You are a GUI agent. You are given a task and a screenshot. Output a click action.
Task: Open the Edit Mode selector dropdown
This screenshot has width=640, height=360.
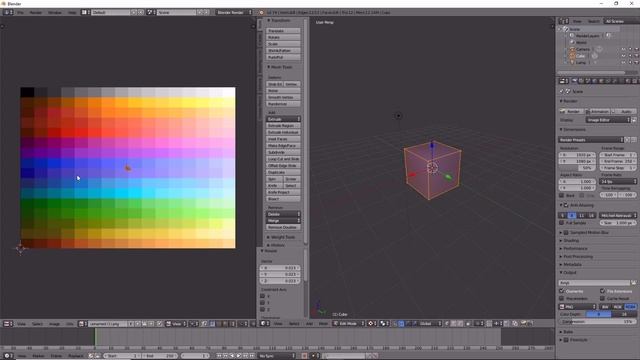(348, 323)
